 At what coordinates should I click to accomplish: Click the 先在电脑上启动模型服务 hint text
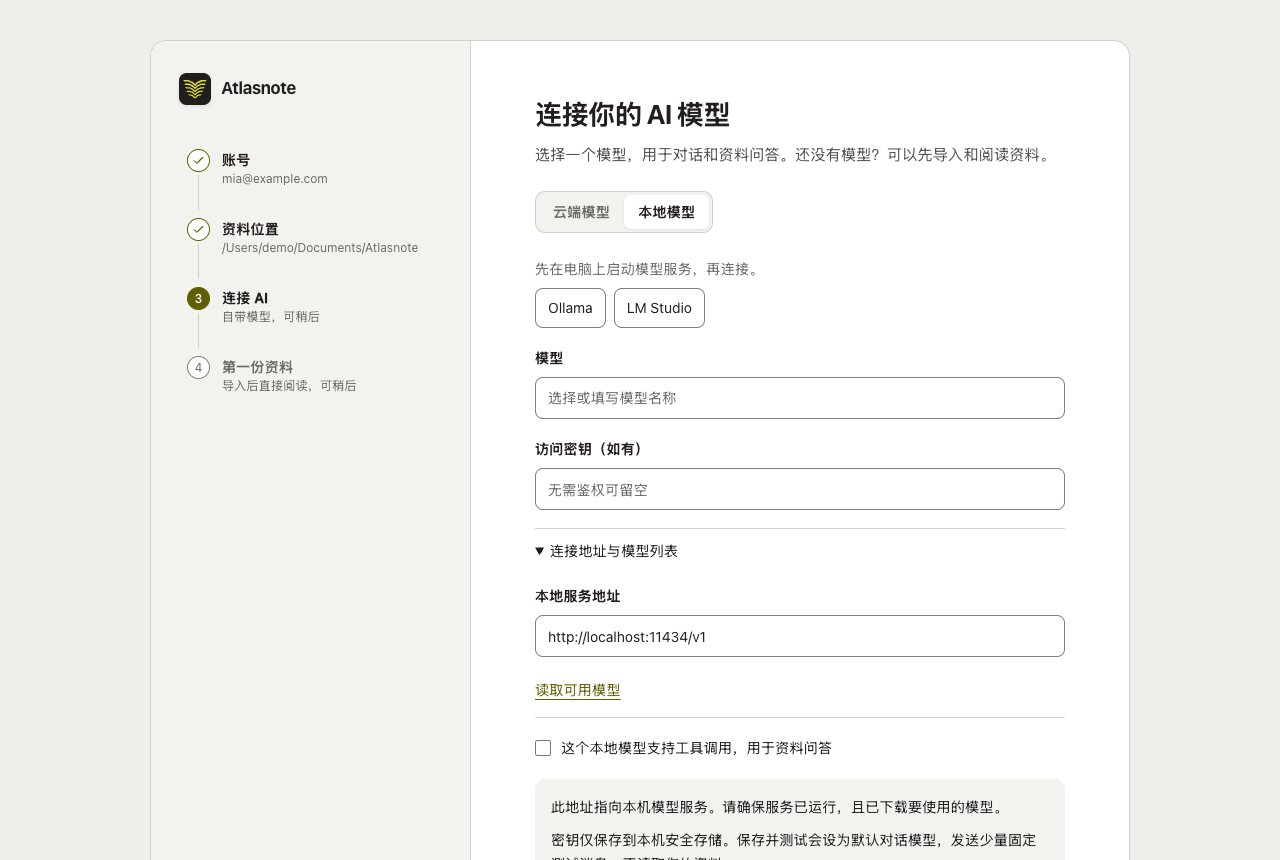click(648, 269)
